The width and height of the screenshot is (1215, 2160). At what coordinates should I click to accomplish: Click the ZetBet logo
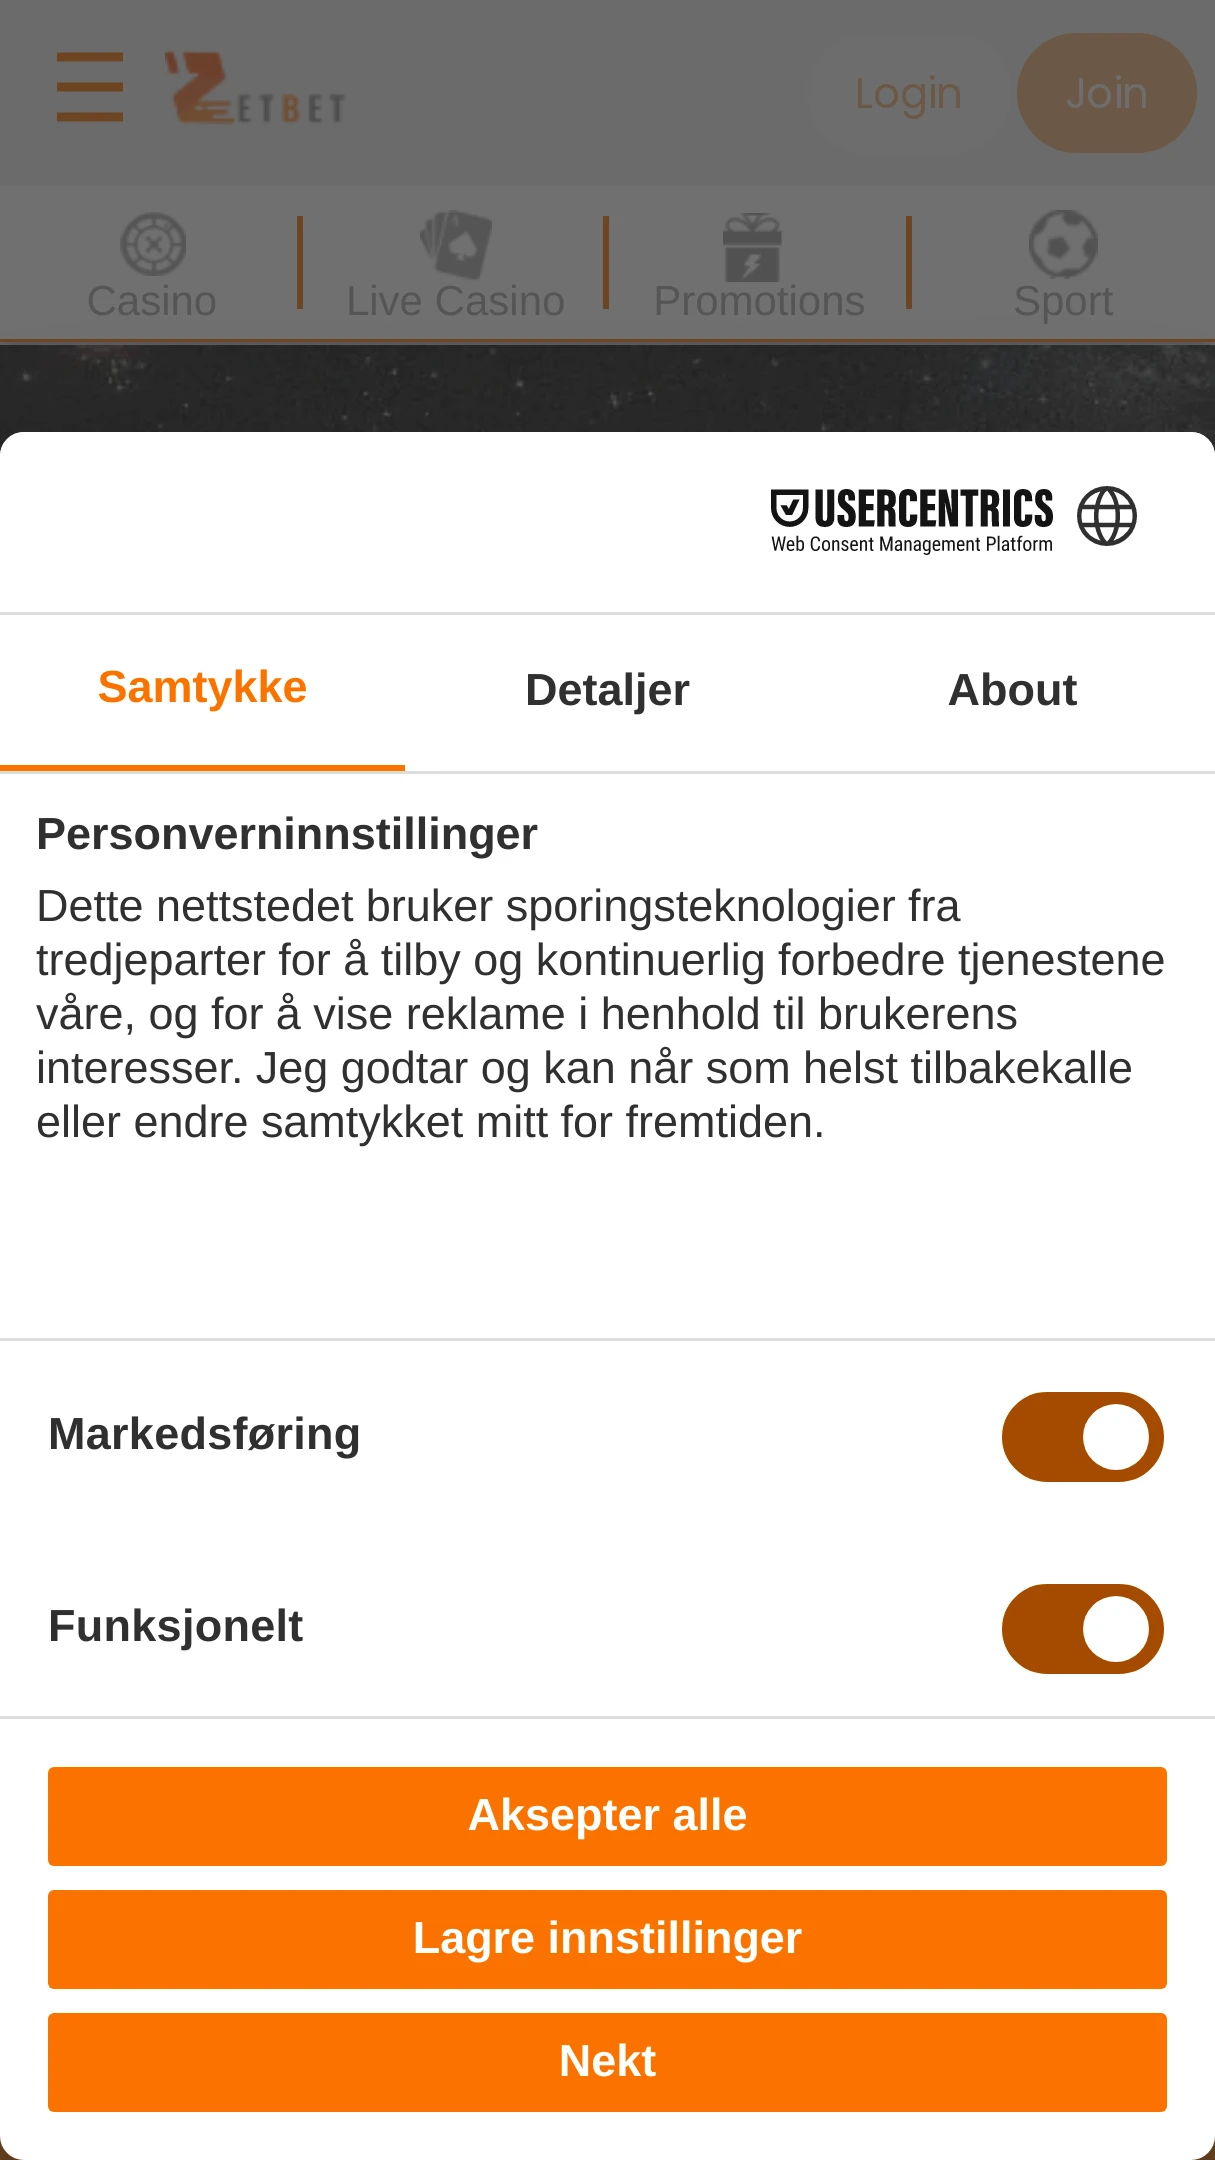coord(256,89)
